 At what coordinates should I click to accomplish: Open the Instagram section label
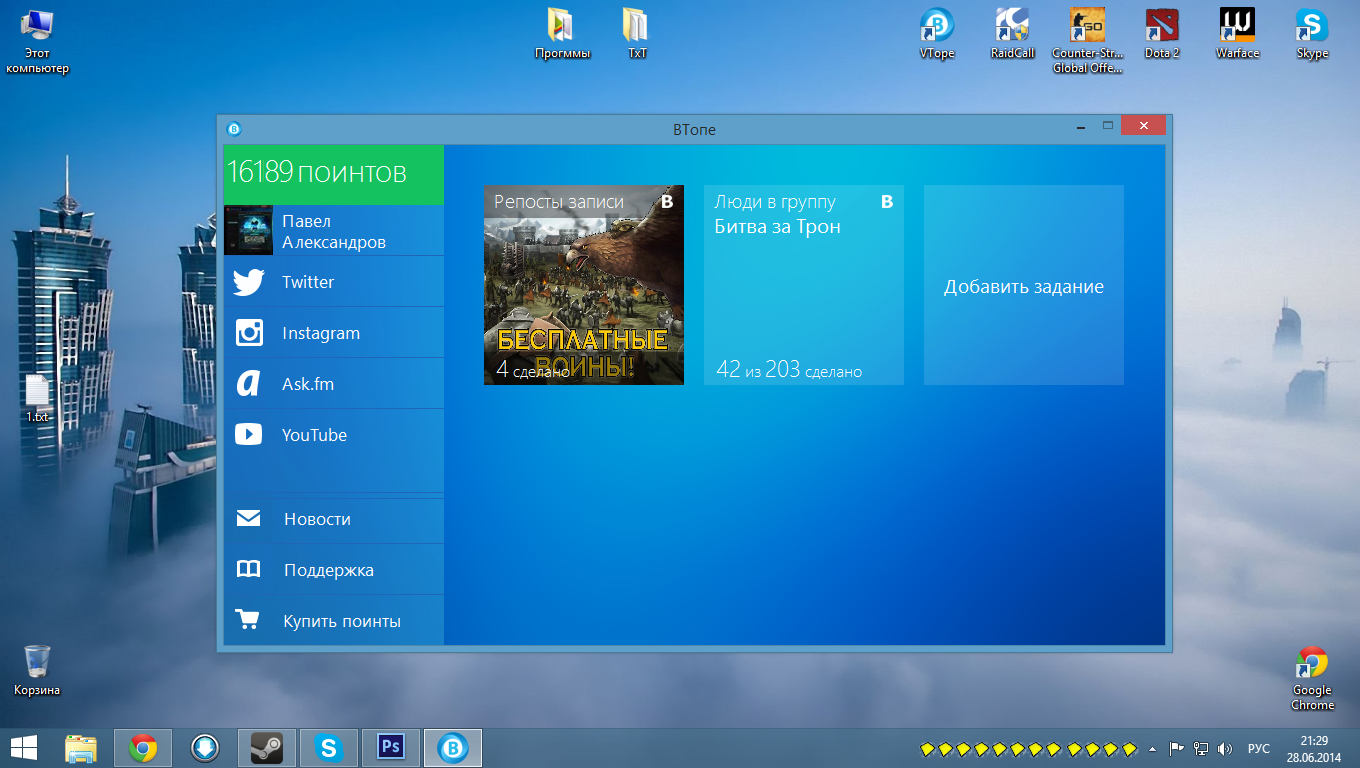click(321, 333)
